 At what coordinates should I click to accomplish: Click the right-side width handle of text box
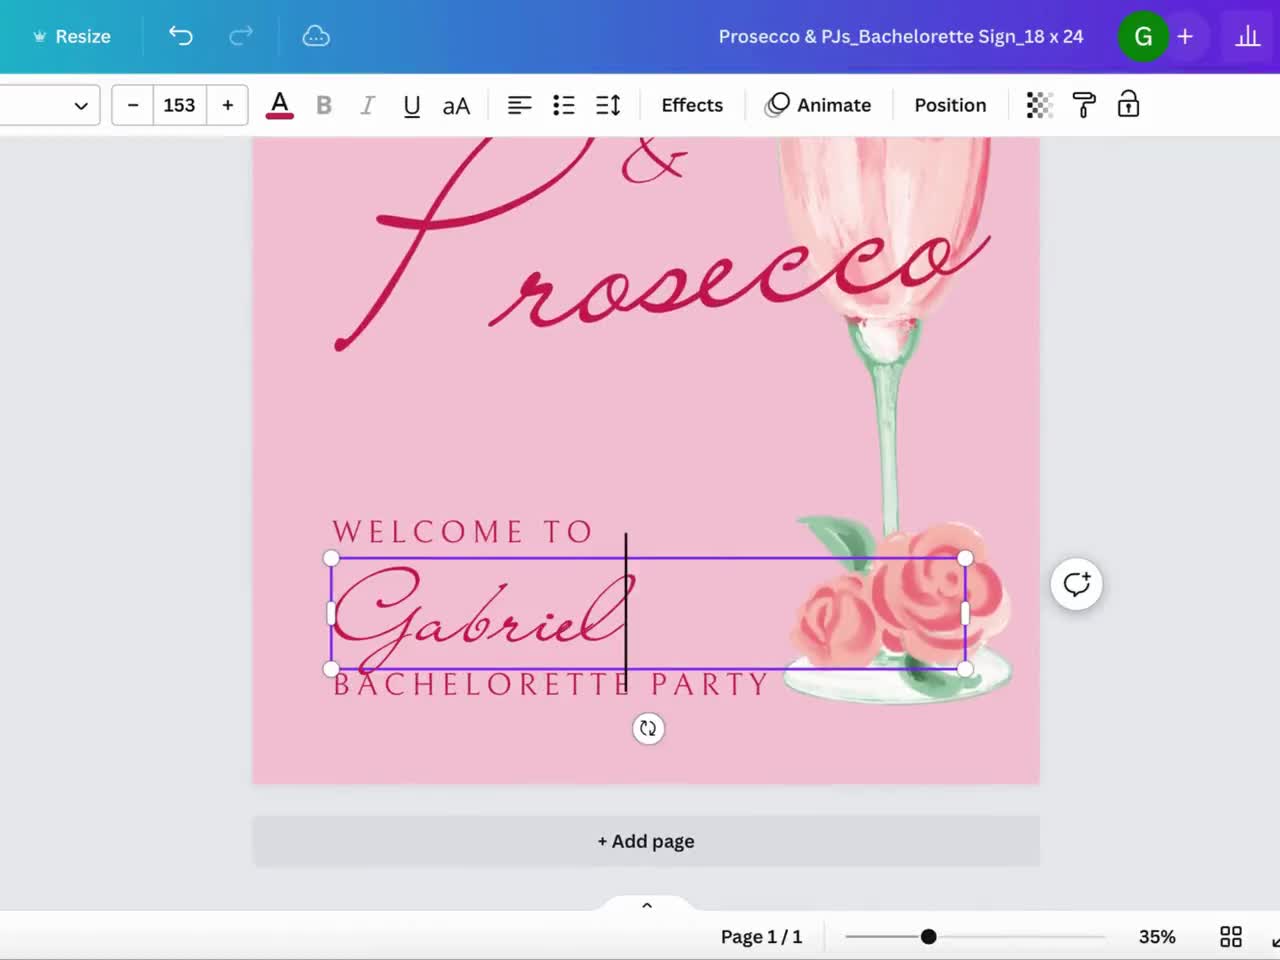[x=965, y=613]
